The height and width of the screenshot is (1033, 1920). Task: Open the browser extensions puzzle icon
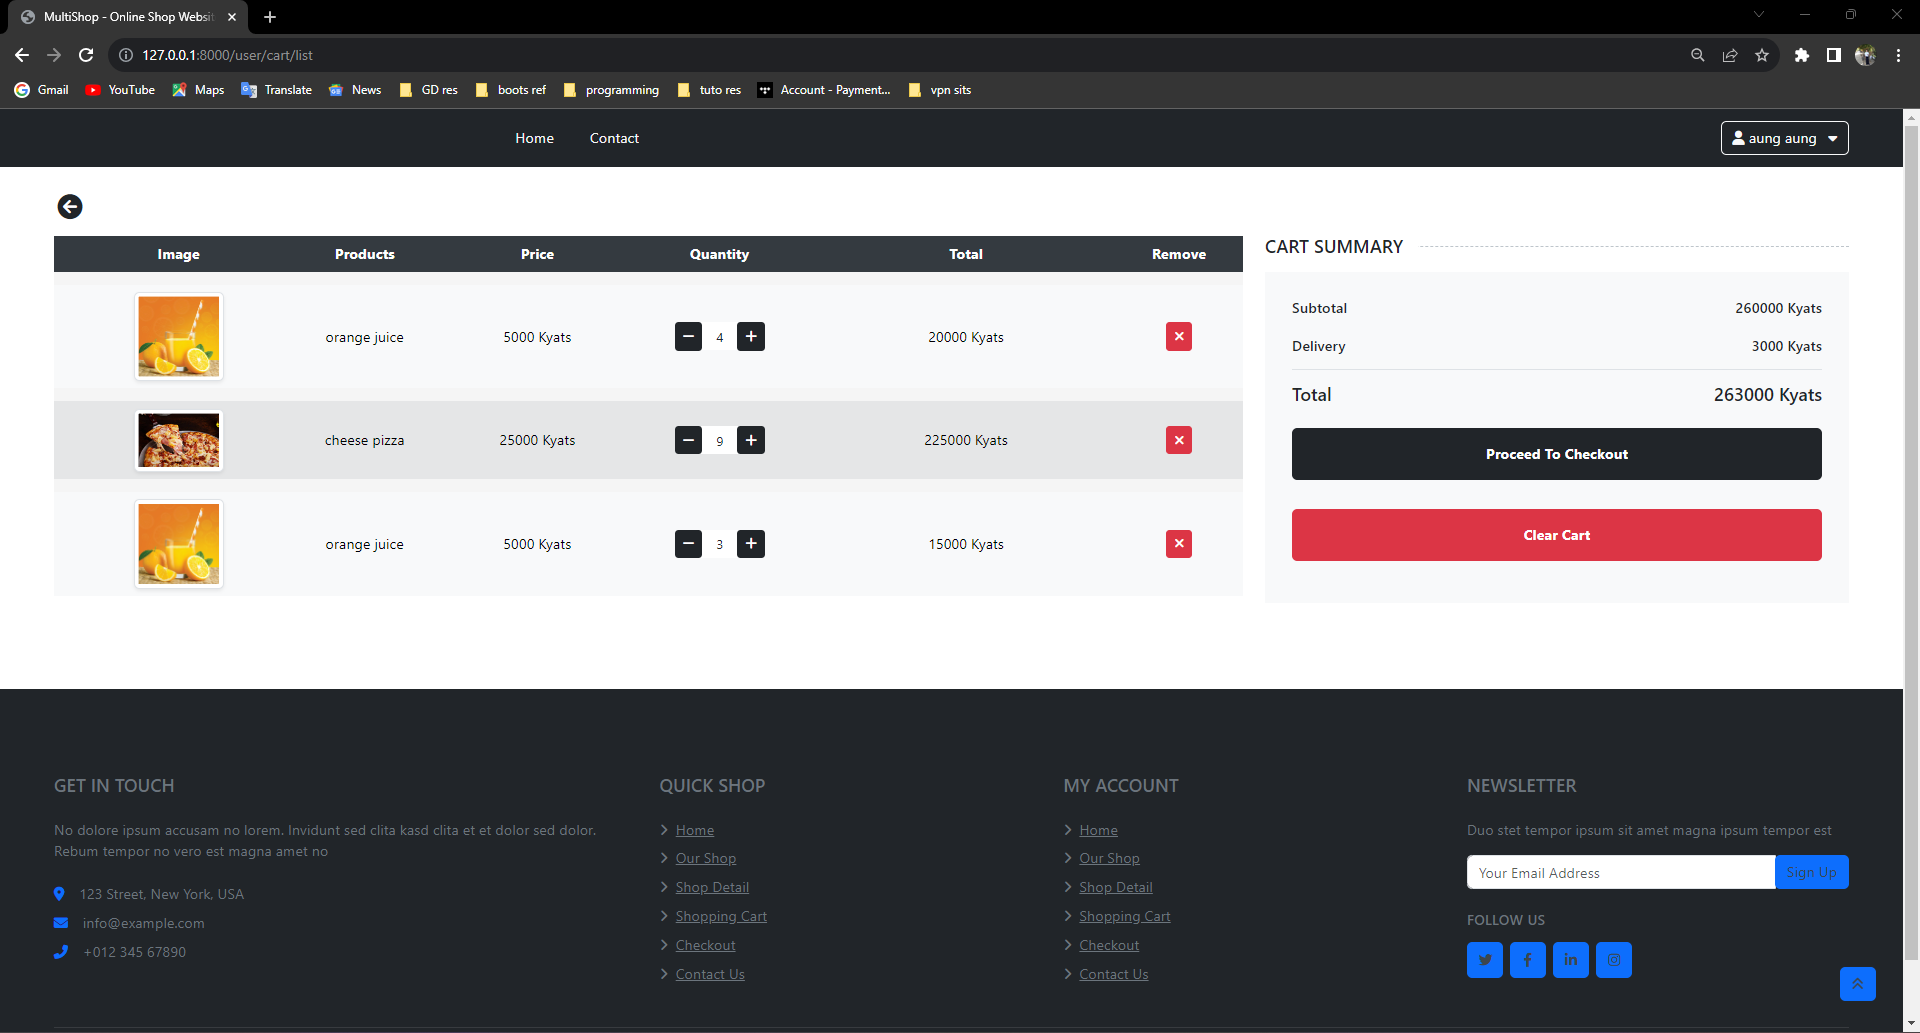pos(1802,55)
